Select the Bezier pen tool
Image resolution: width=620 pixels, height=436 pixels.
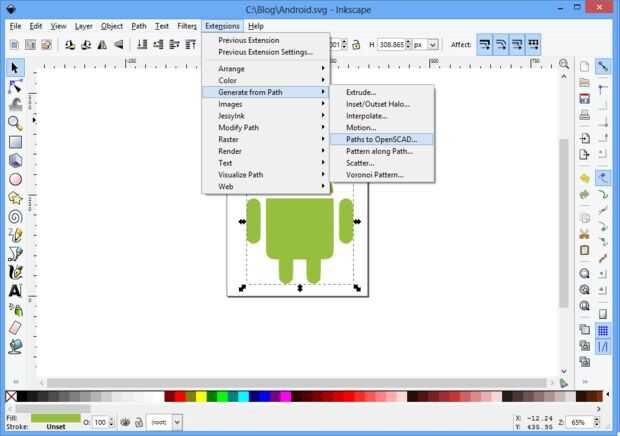(15, 253)
